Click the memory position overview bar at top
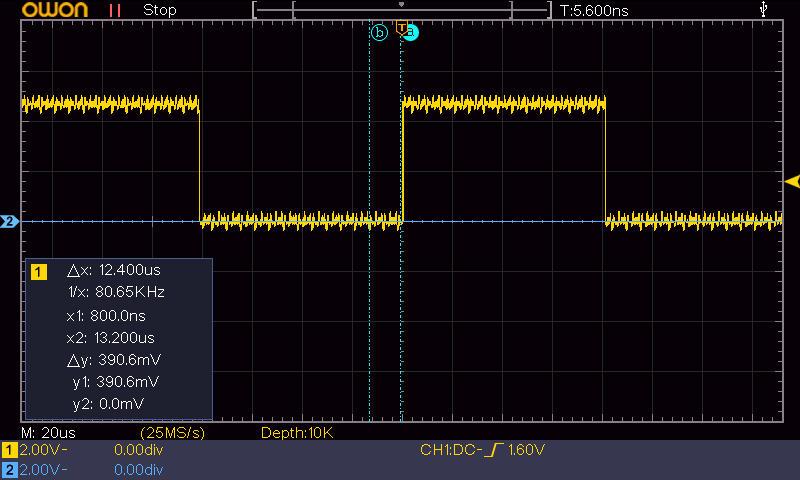This screenshot has height=480, width=800. pos(402,10)
